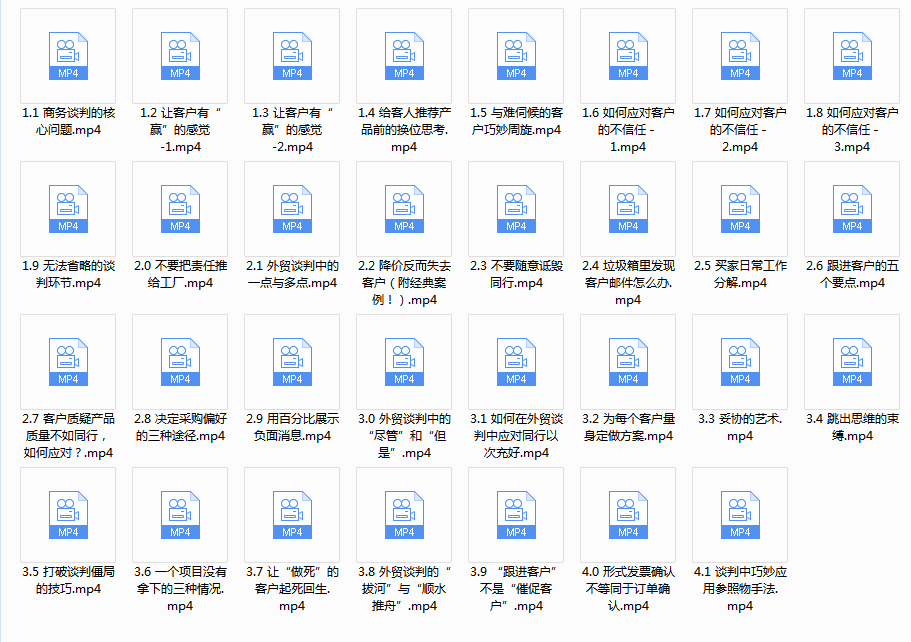The height and width of the screenshot is (642, 911).
Task: Select the 2.7 客户质疑产品质量不如同行 thumbnail
Action: [x=68, y=363]
